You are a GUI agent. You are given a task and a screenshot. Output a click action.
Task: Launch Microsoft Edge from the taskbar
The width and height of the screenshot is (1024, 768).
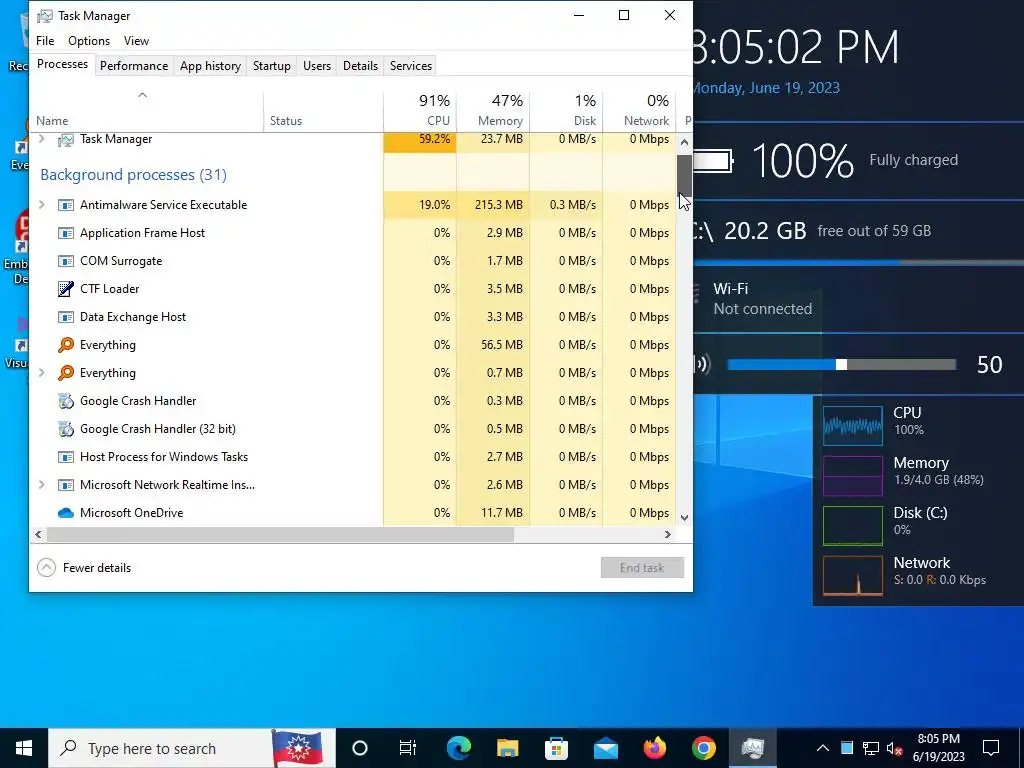pos(458,748)
